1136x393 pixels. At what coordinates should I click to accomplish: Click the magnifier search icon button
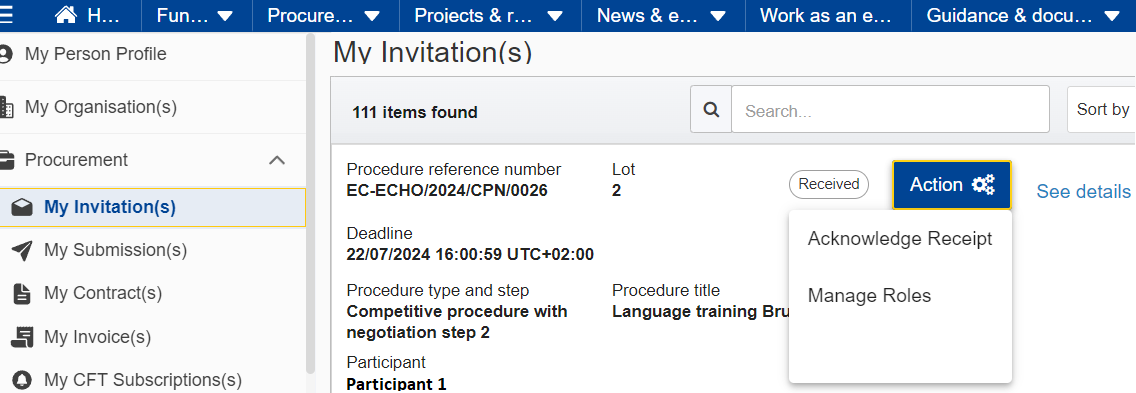pos(711,109)
